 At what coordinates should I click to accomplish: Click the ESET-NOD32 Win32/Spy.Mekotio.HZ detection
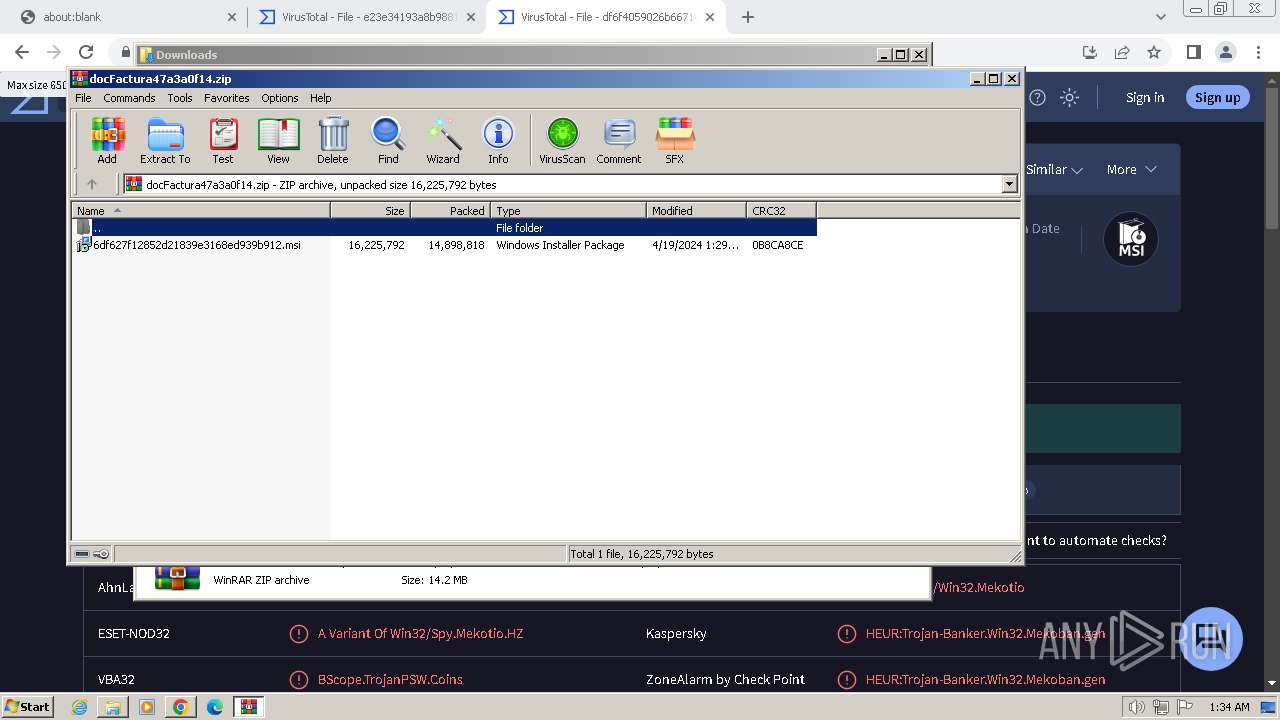[420, 633]
